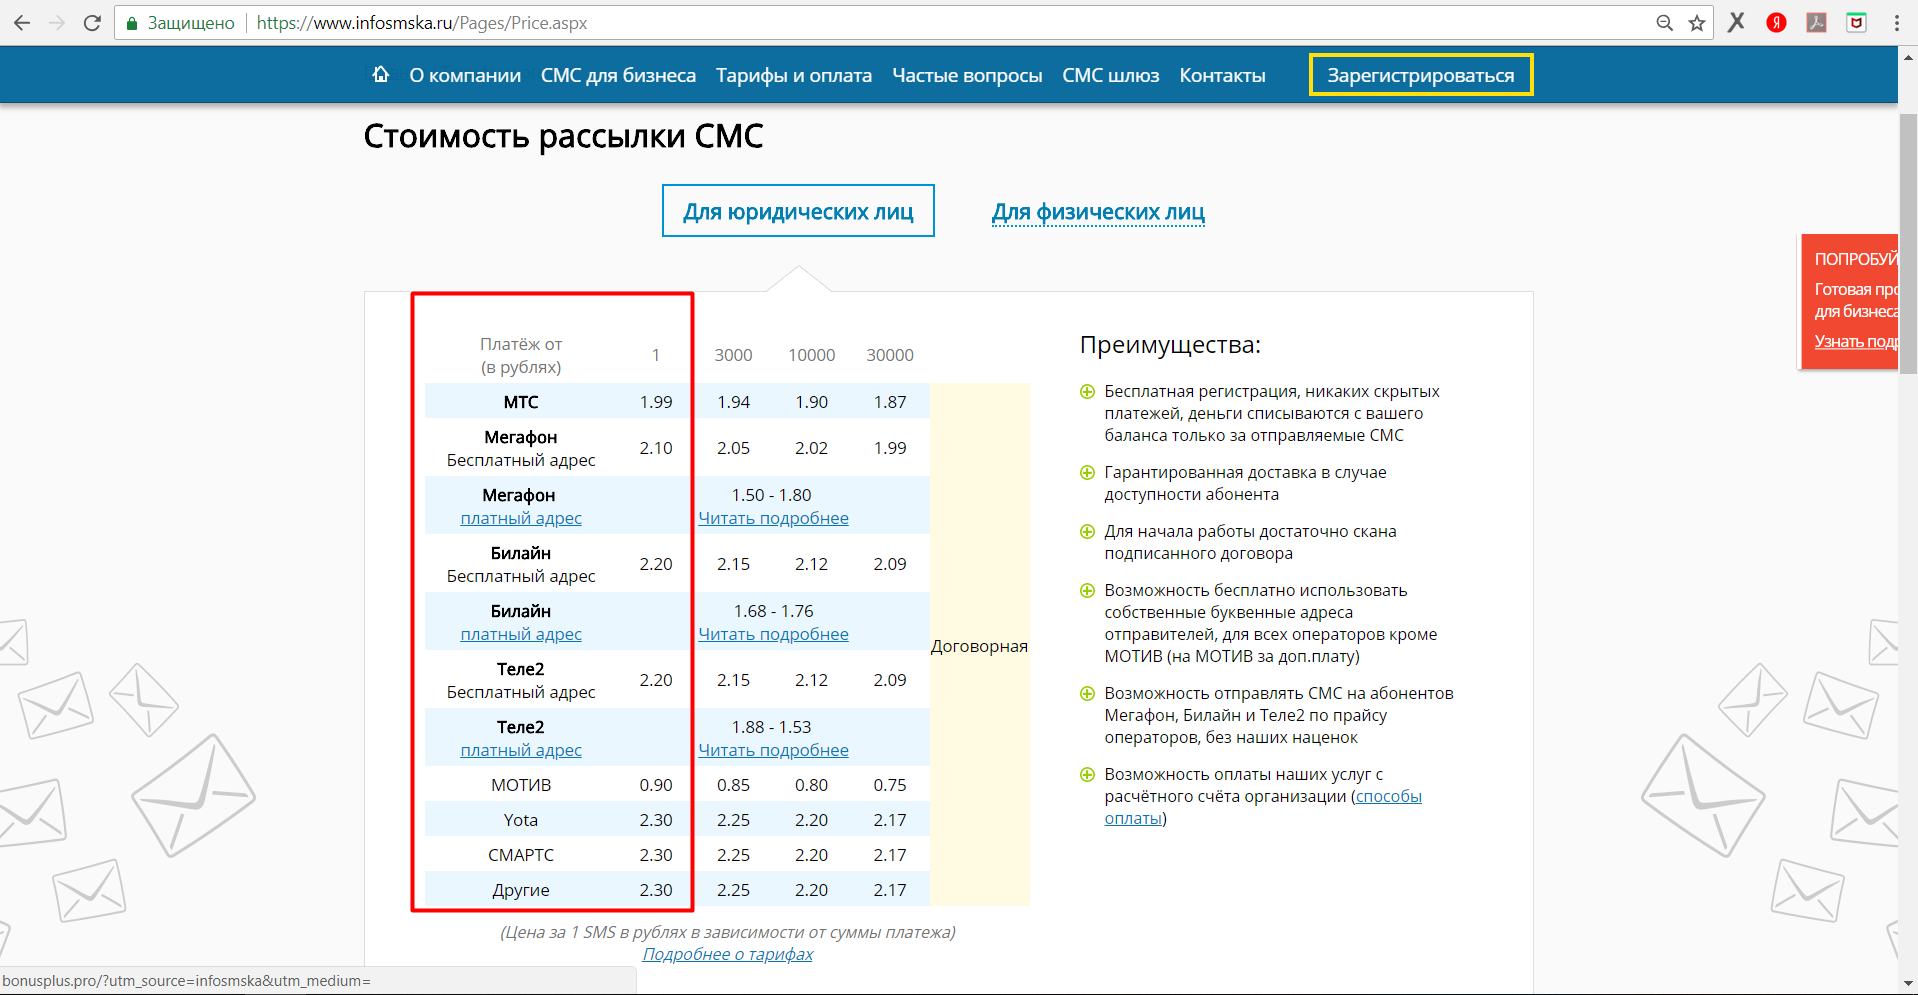Open the 'О компании' menu item
The height and width of the screenshot is (995, 1918).
click(x=465, y=75)
